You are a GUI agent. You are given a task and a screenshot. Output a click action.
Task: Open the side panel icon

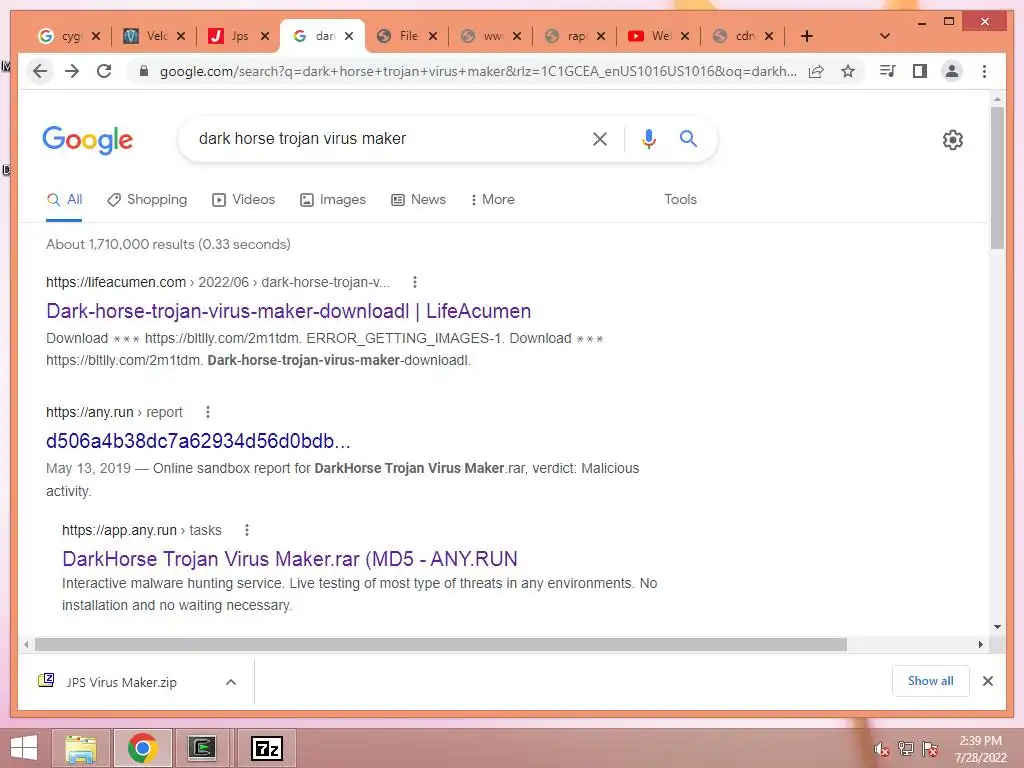920,71
